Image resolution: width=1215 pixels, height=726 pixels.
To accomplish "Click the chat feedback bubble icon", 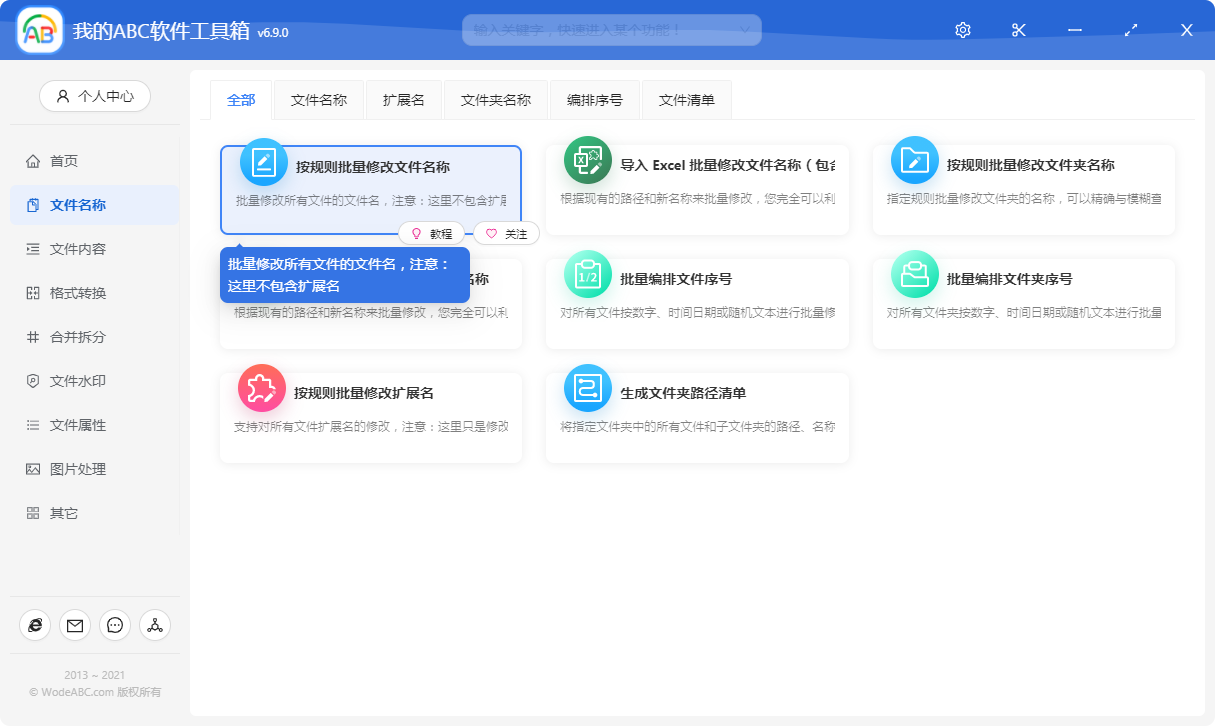I will pyautogui.click(x=115, y=624).
